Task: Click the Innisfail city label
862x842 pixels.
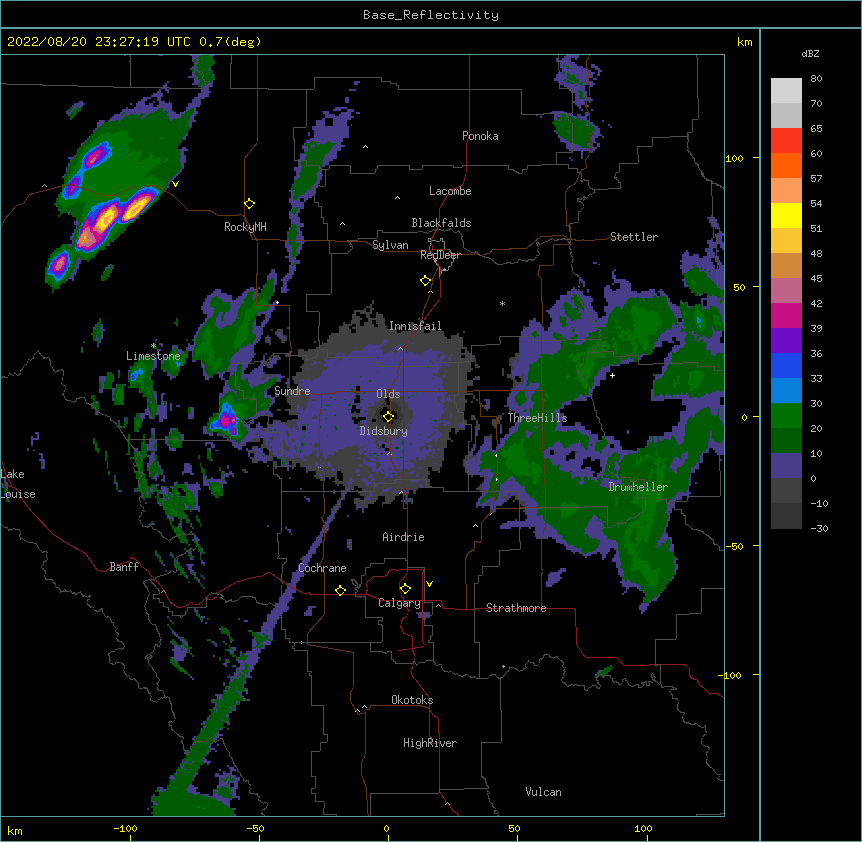Action: click(415, 326)
